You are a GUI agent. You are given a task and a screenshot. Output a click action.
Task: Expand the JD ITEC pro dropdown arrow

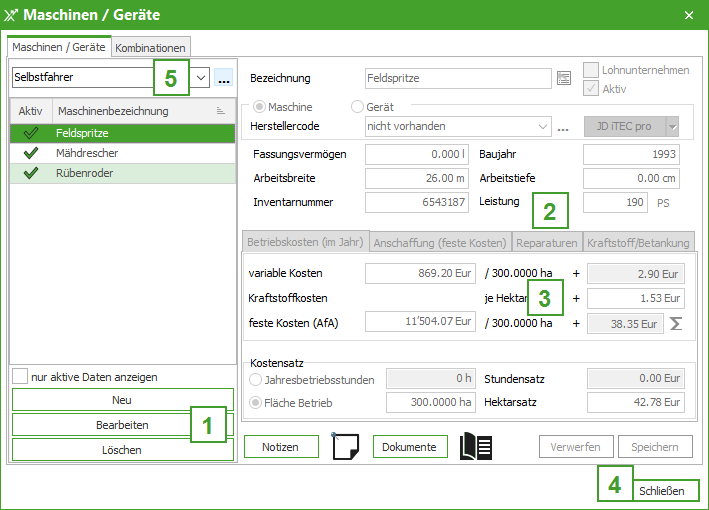coord(672,126)
